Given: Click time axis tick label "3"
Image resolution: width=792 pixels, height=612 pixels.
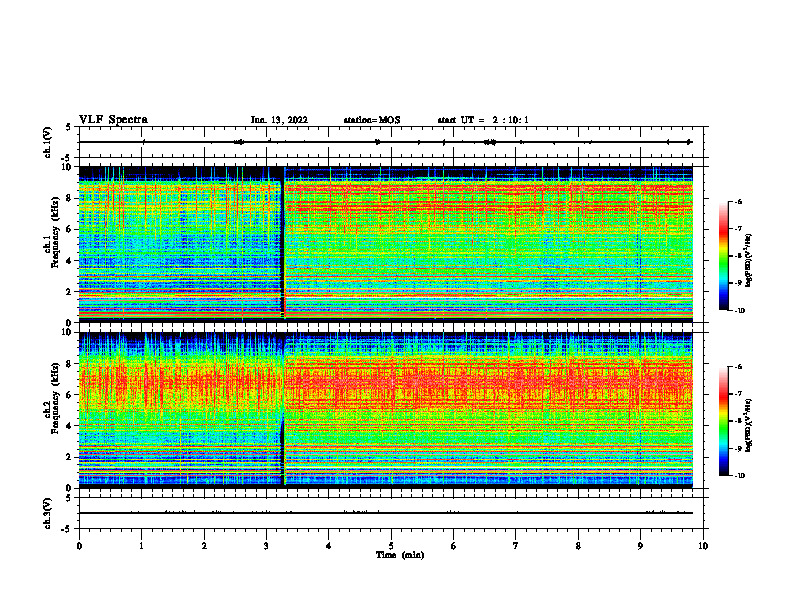Looking at the screenshot, I should click(x=266, y=546).
